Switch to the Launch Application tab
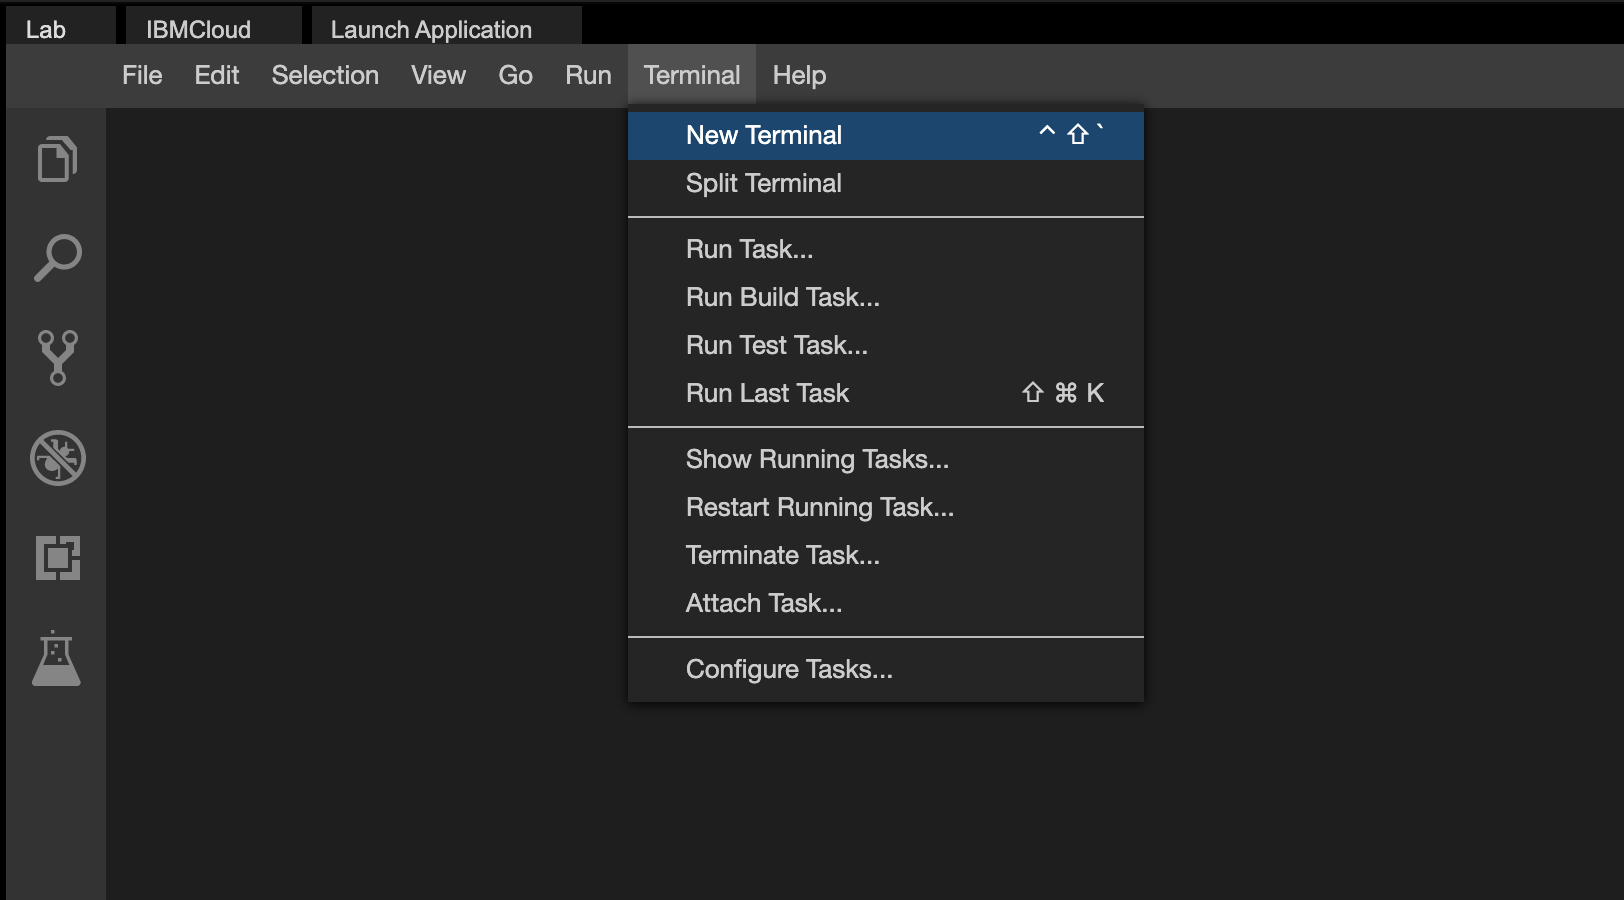 (431, 29)
